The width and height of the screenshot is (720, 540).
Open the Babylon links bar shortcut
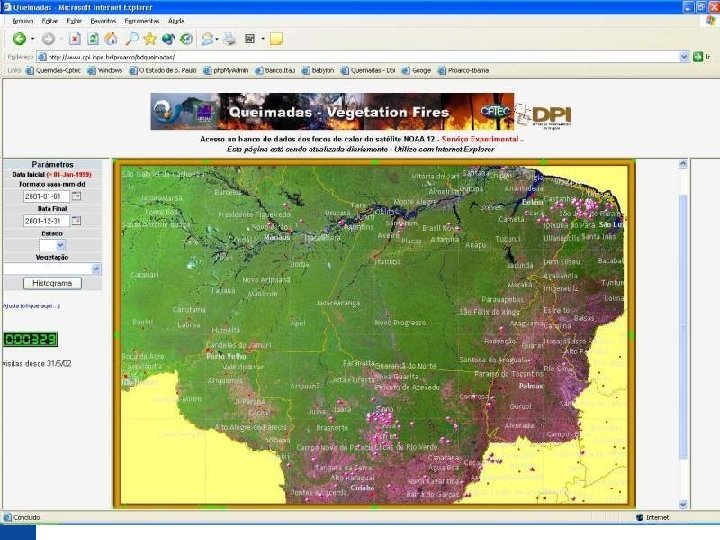pos(318,71)
